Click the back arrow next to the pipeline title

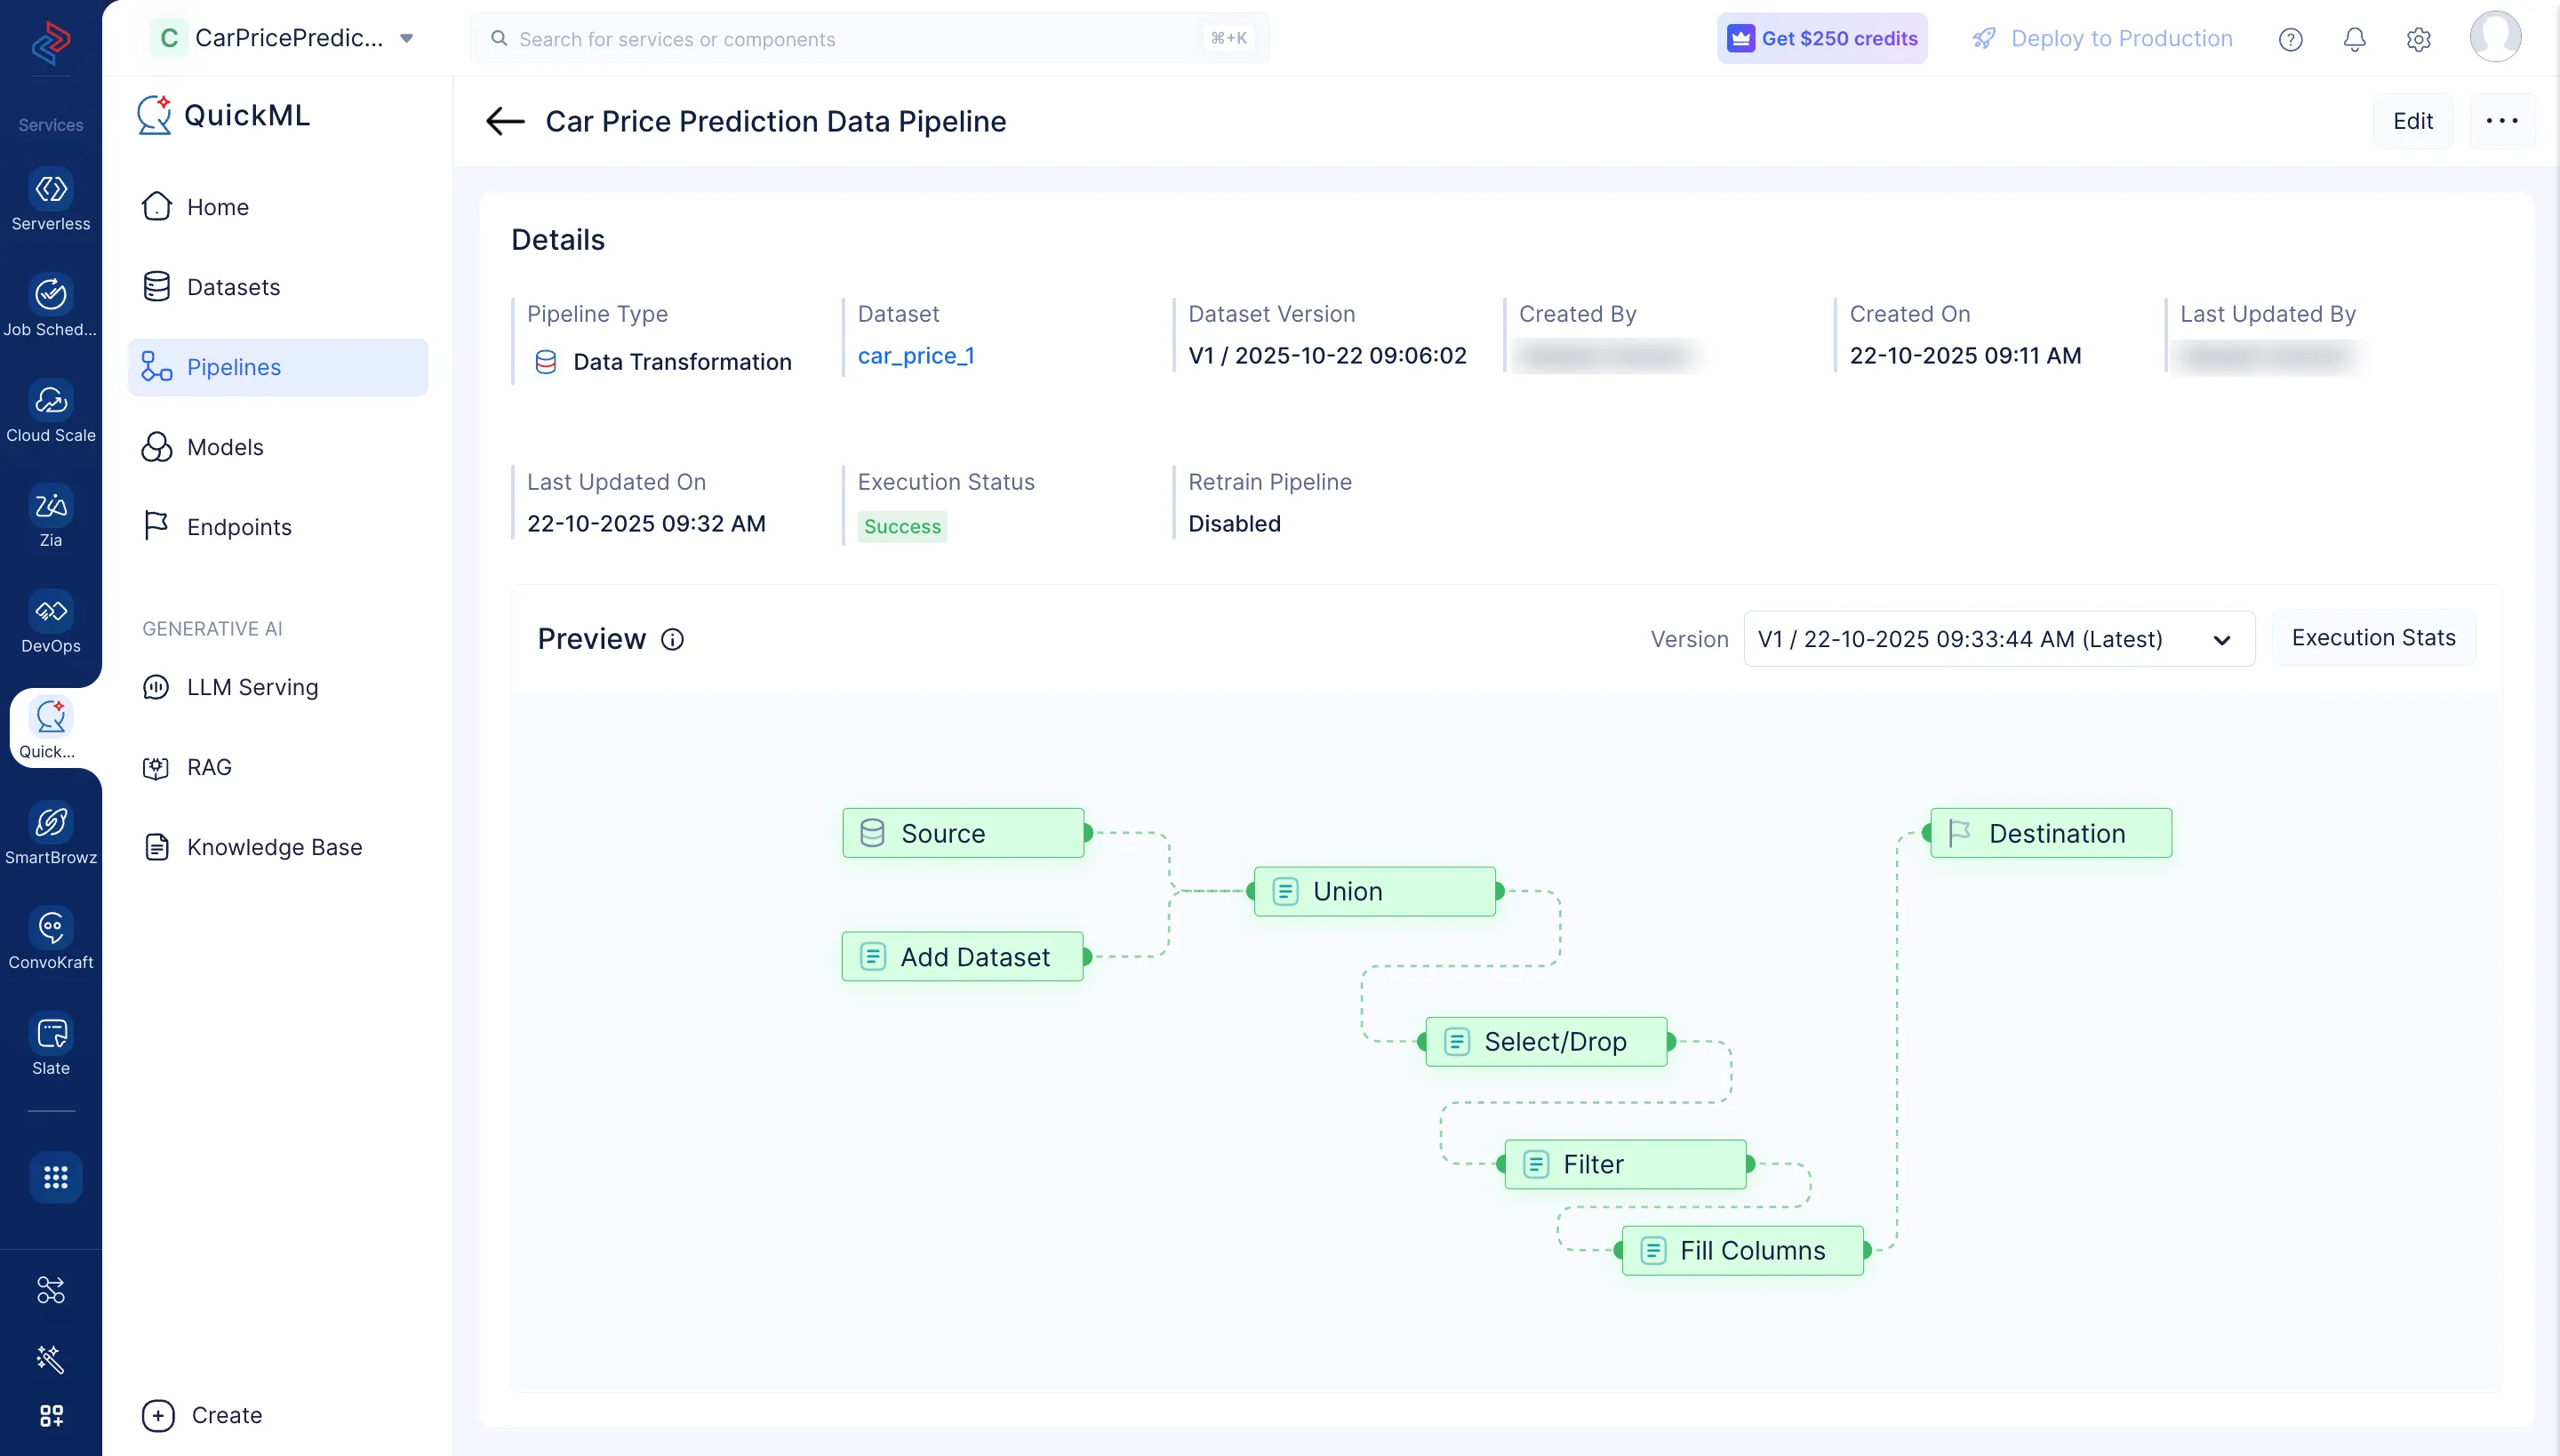point(504,121)
